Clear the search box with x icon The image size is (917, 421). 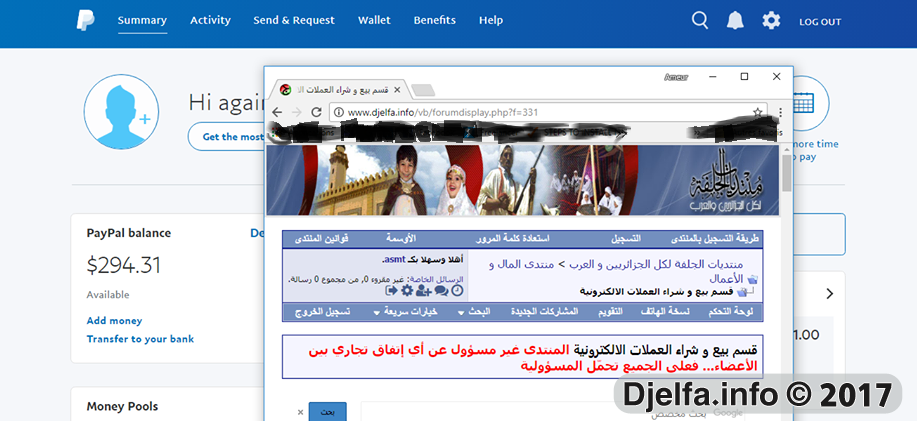(301, 412)
